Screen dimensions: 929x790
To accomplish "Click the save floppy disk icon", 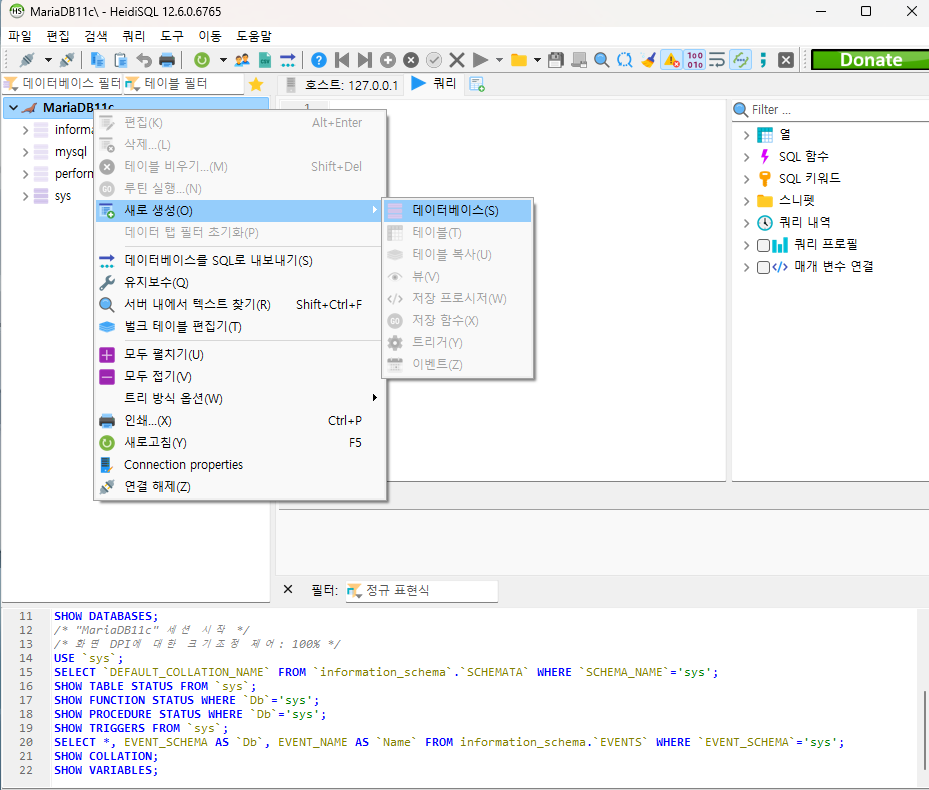I will pyautogui.click(x=556, y=60).
